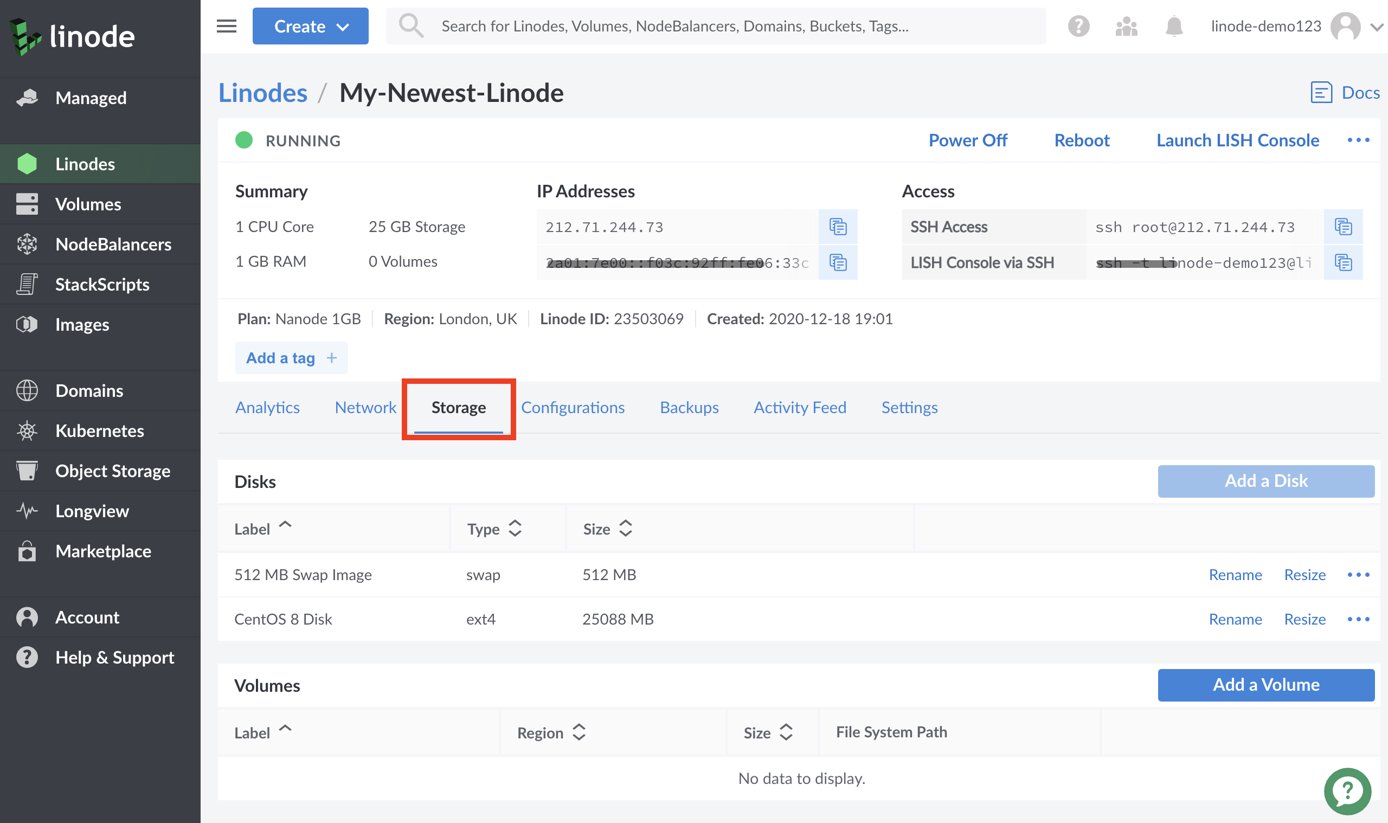Click the SSH Access command text
Viewport: 1388px width, 823px height.
(1195, 227)
